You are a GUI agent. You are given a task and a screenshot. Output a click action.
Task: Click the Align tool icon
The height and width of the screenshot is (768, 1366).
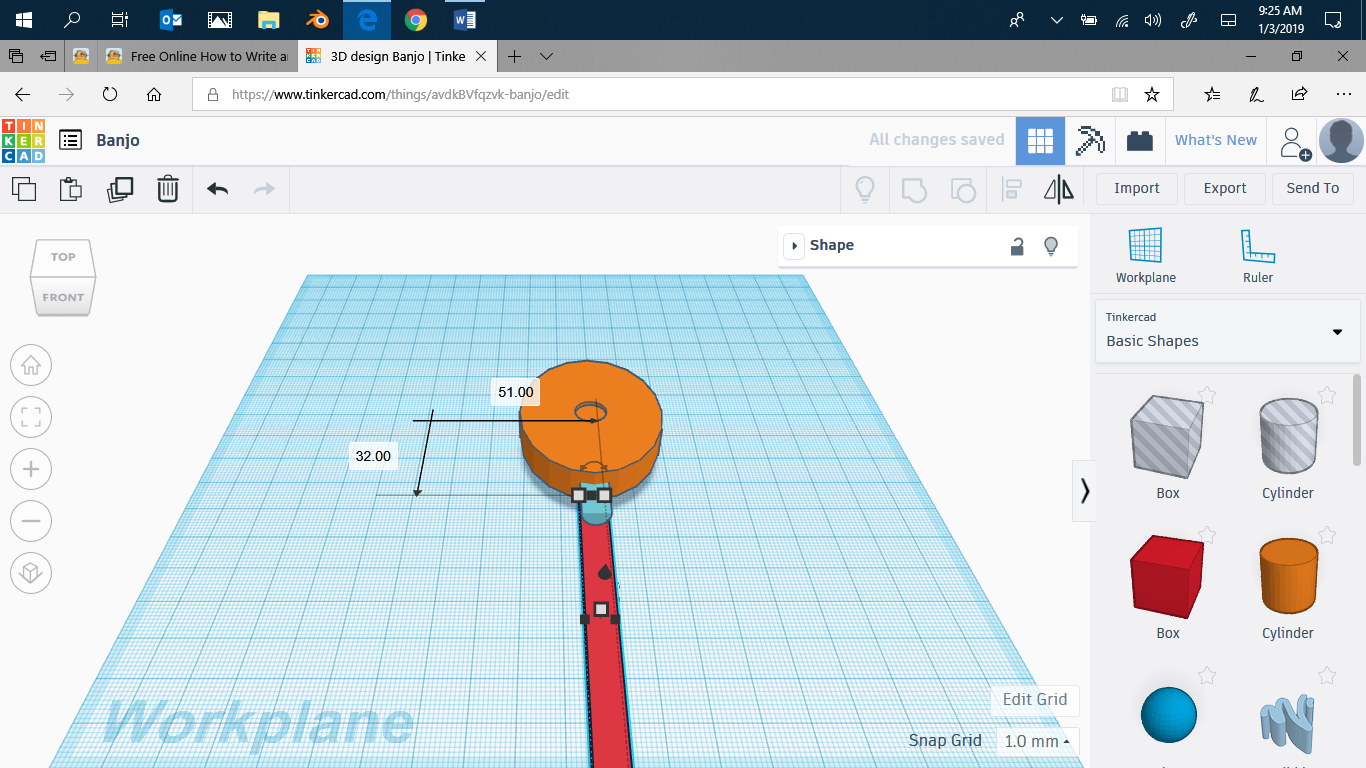(x=1011, y=188)
